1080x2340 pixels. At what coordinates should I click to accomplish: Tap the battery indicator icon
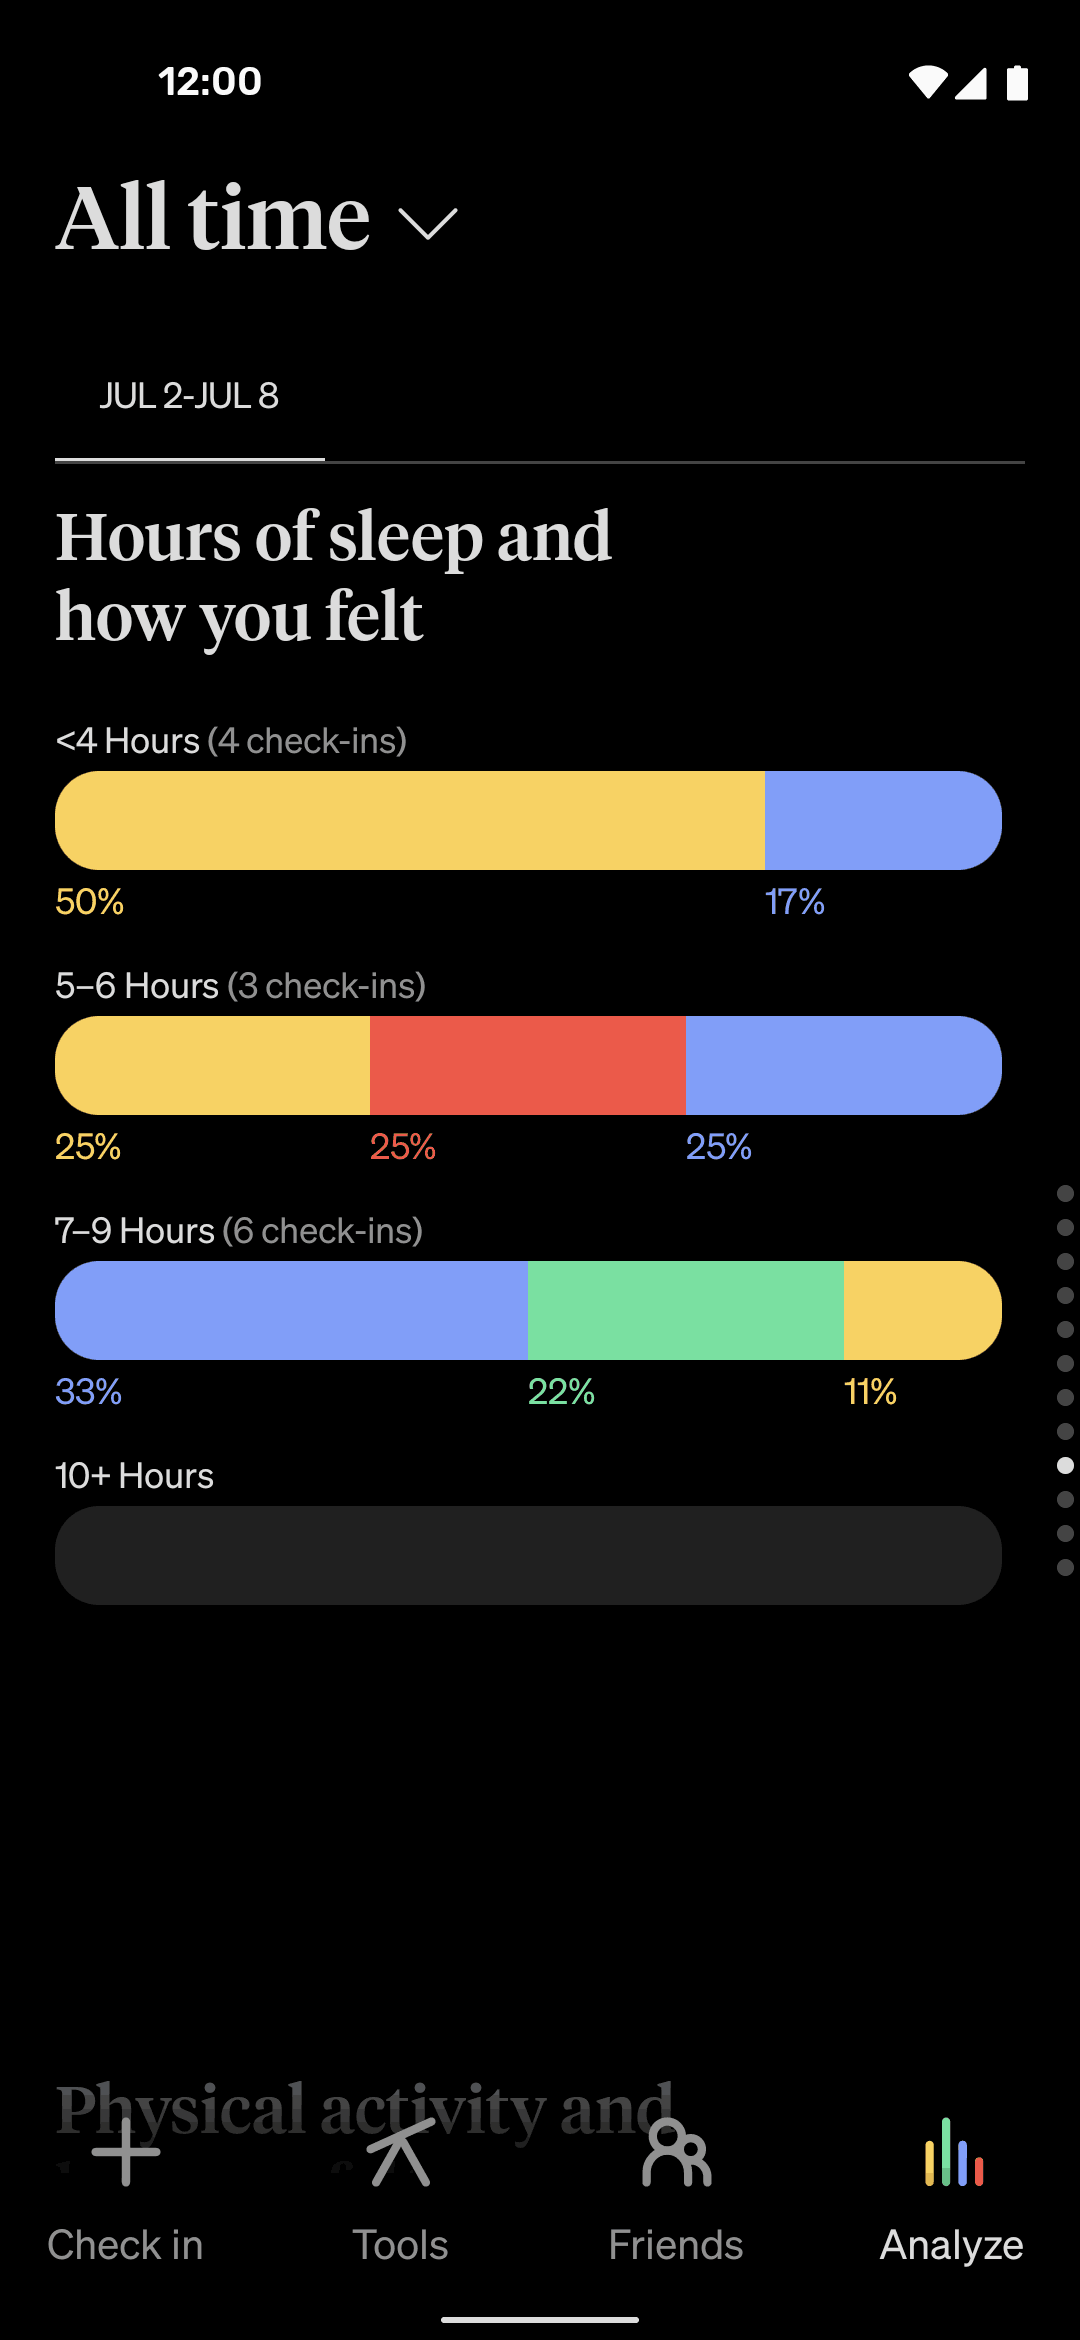(1016, 83)
